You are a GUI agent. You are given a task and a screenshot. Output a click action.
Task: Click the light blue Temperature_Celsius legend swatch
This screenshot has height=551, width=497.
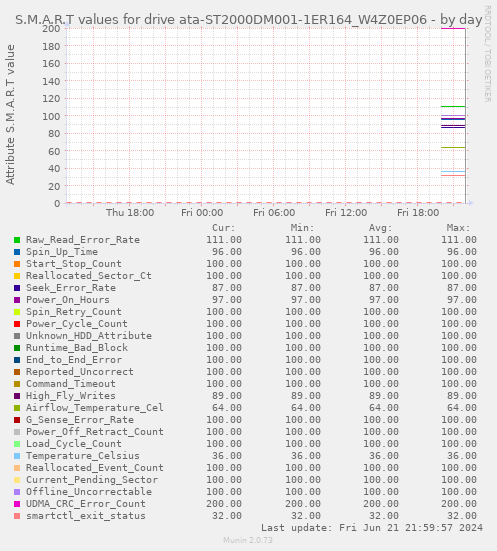coord(17,456)
